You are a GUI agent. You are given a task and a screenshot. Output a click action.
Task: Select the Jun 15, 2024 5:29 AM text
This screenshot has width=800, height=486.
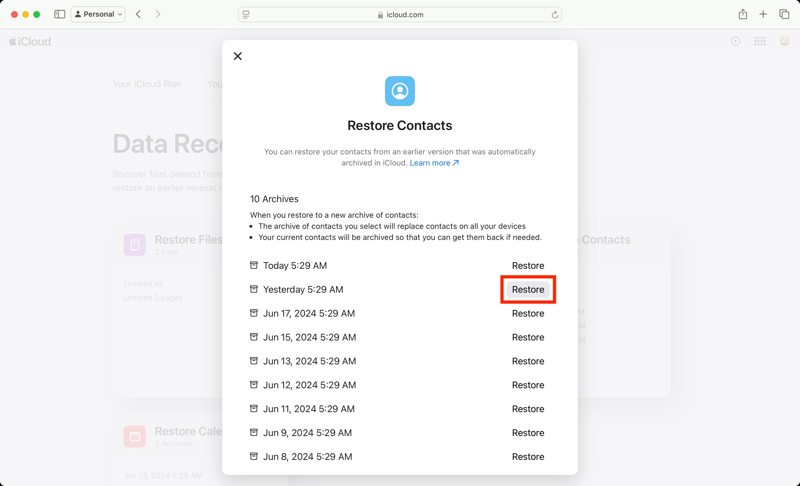[310, 338]
